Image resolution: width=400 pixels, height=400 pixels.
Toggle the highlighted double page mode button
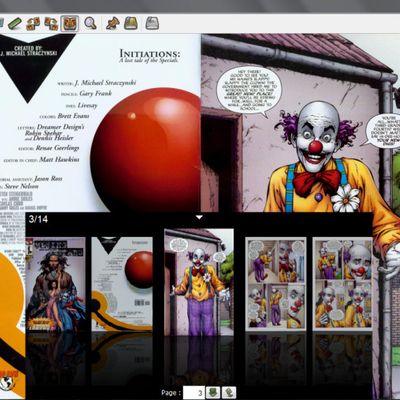pos(70,23)
